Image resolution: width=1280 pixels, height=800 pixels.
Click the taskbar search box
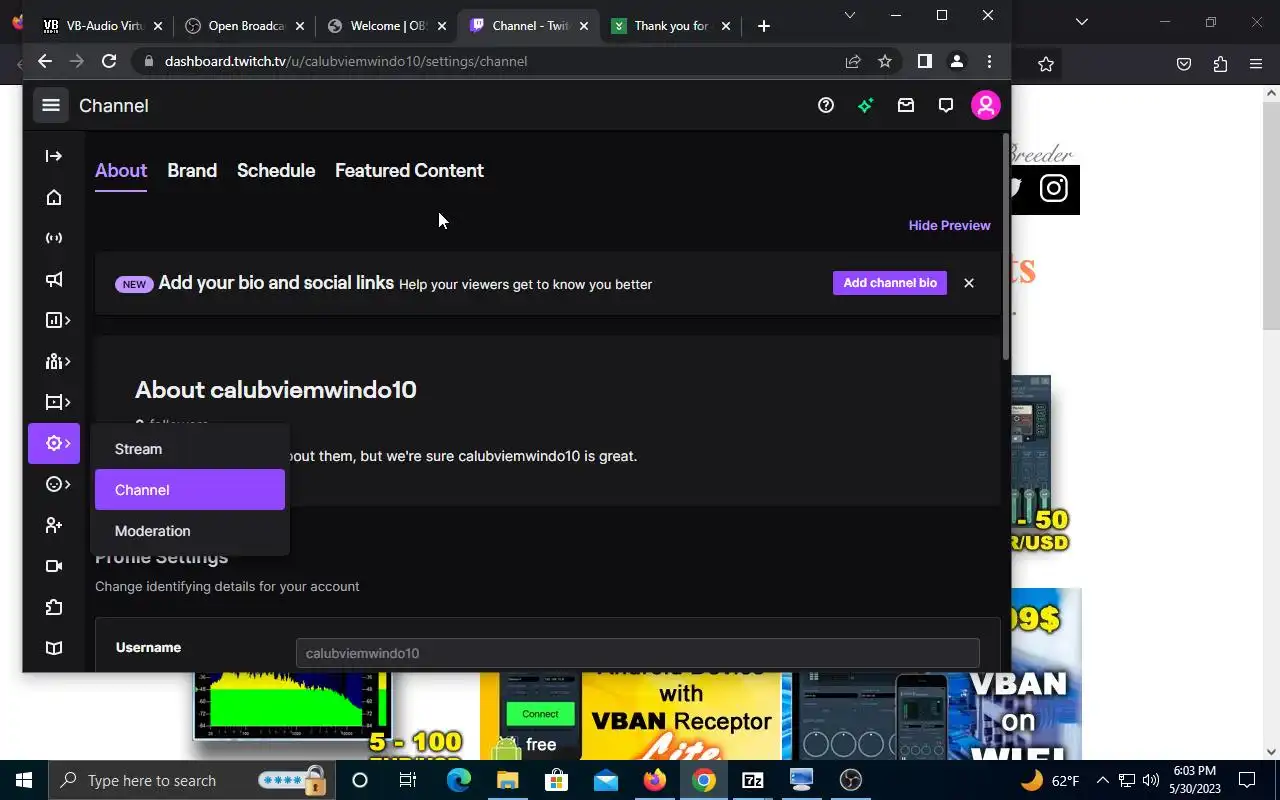click(x=191, y=780)
